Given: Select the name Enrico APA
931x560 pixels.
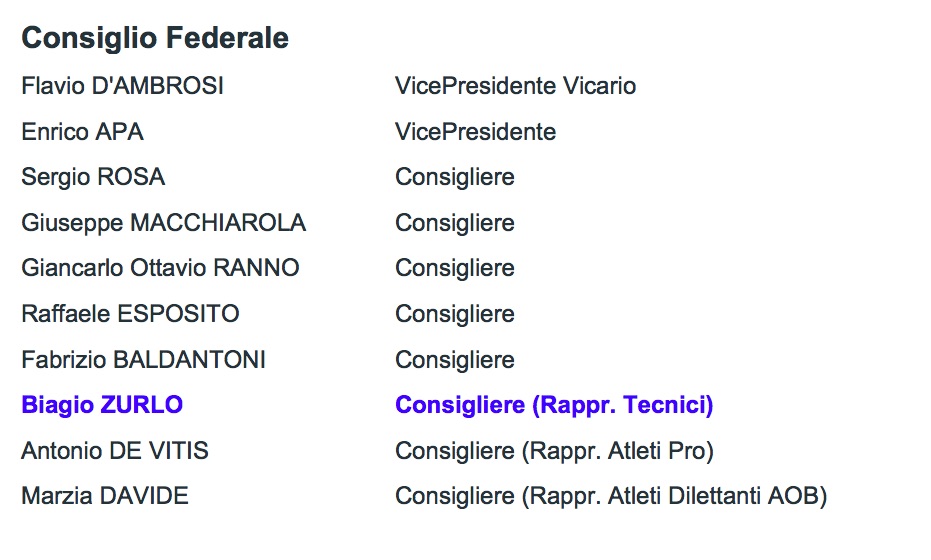Looking at the screenshot, I should pyautogui.click(x=82, y=132).
